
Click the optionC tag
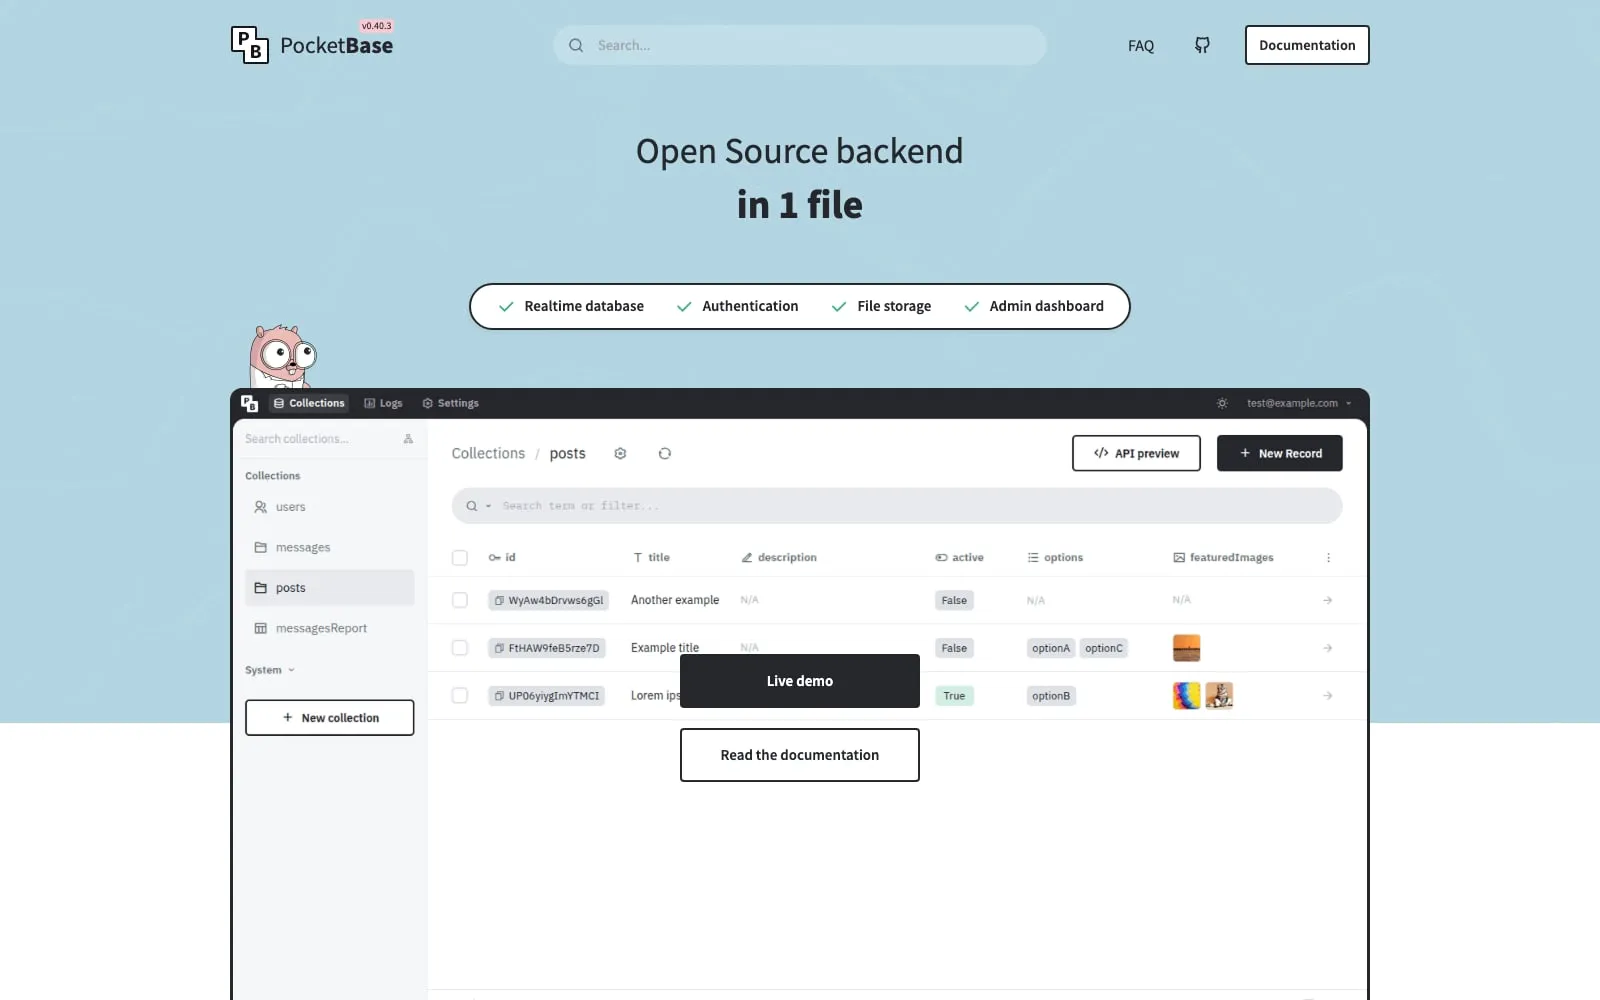click(x=1104, y=648)
